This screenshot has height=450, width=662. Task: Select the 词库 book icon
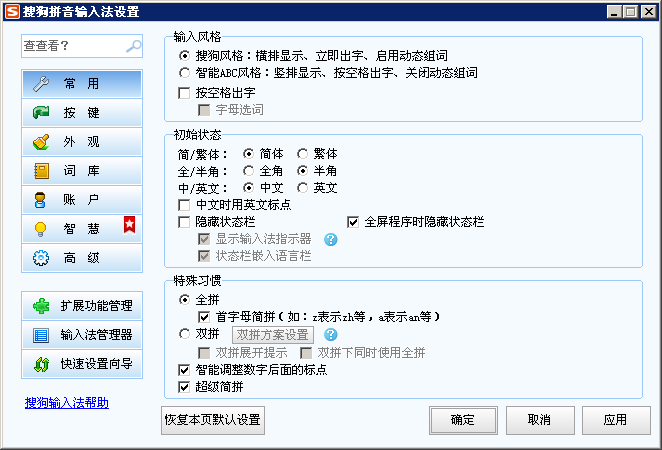click(x=41, y=171)
